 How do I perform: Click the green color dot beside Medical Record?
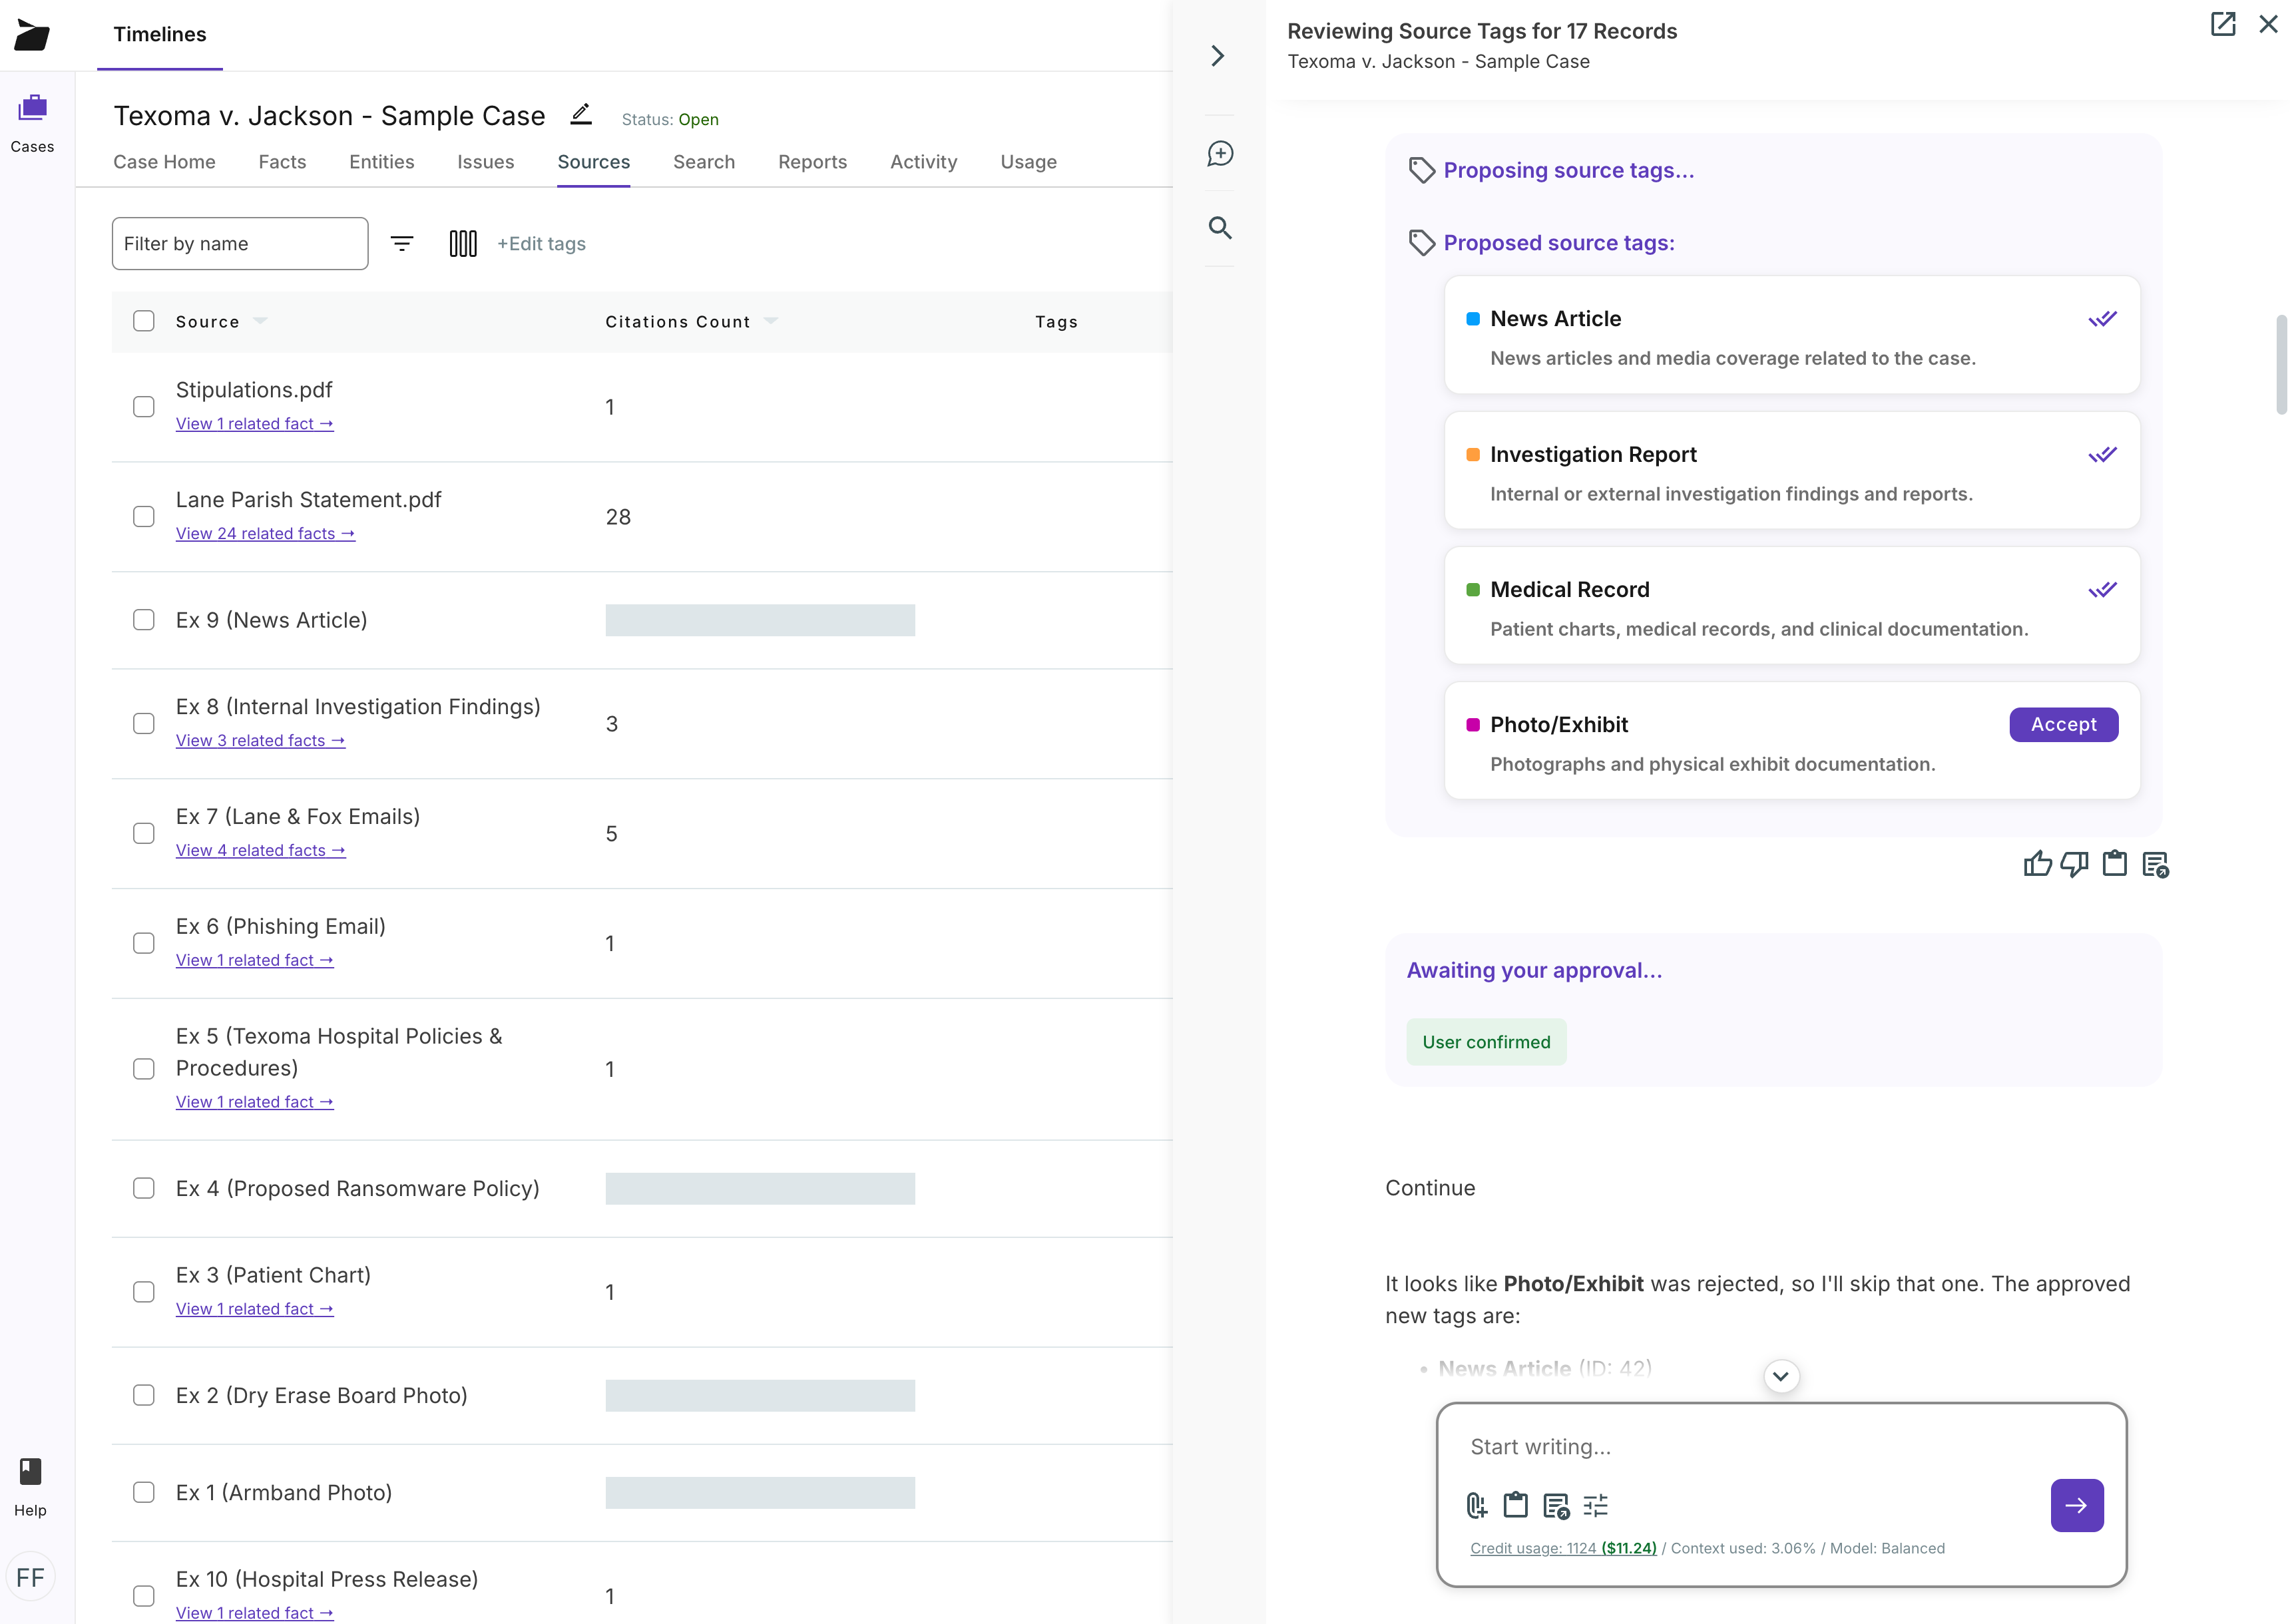[1472, 589]
